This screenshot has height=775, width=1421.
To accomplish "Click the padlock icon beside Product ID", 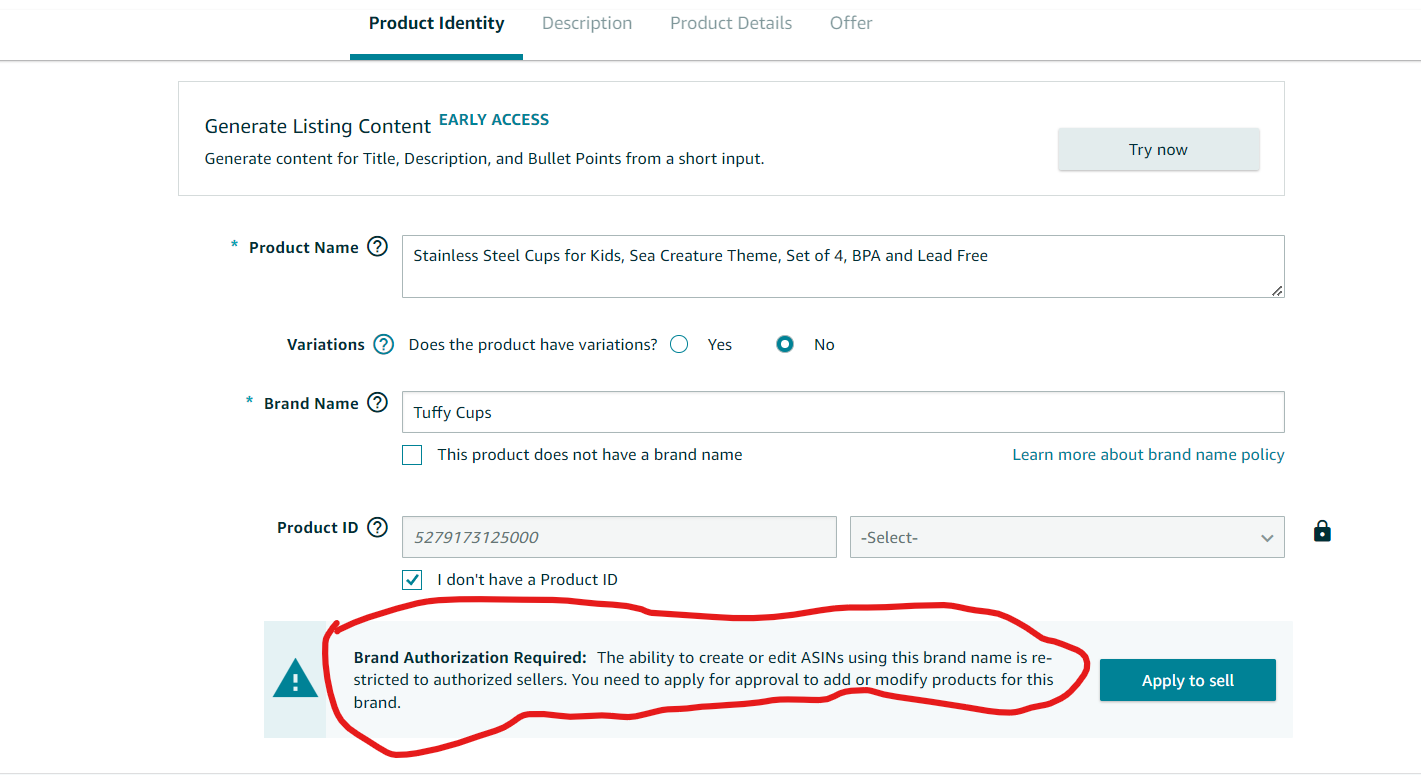I will (1322, 531).
